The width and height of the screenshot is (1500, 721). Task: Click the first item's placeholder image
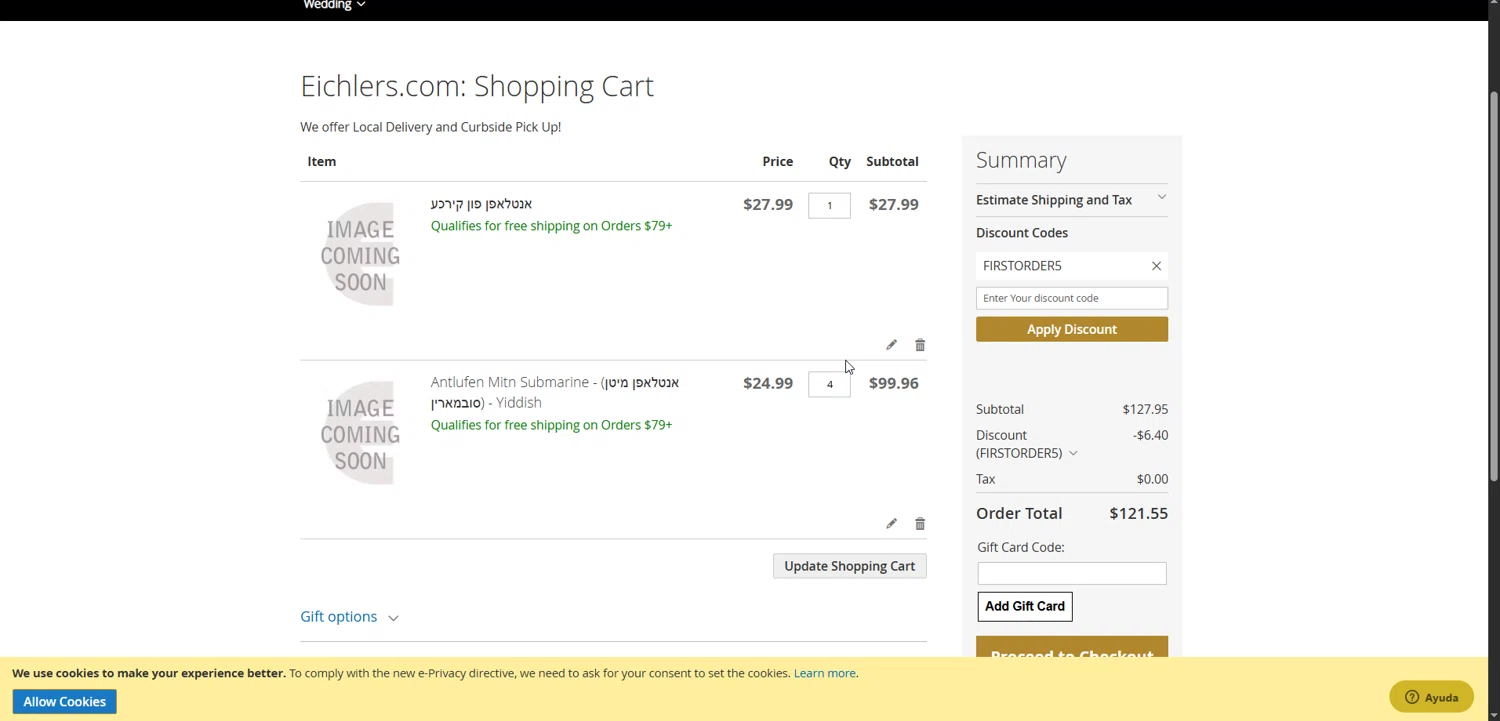coord(360,255)
